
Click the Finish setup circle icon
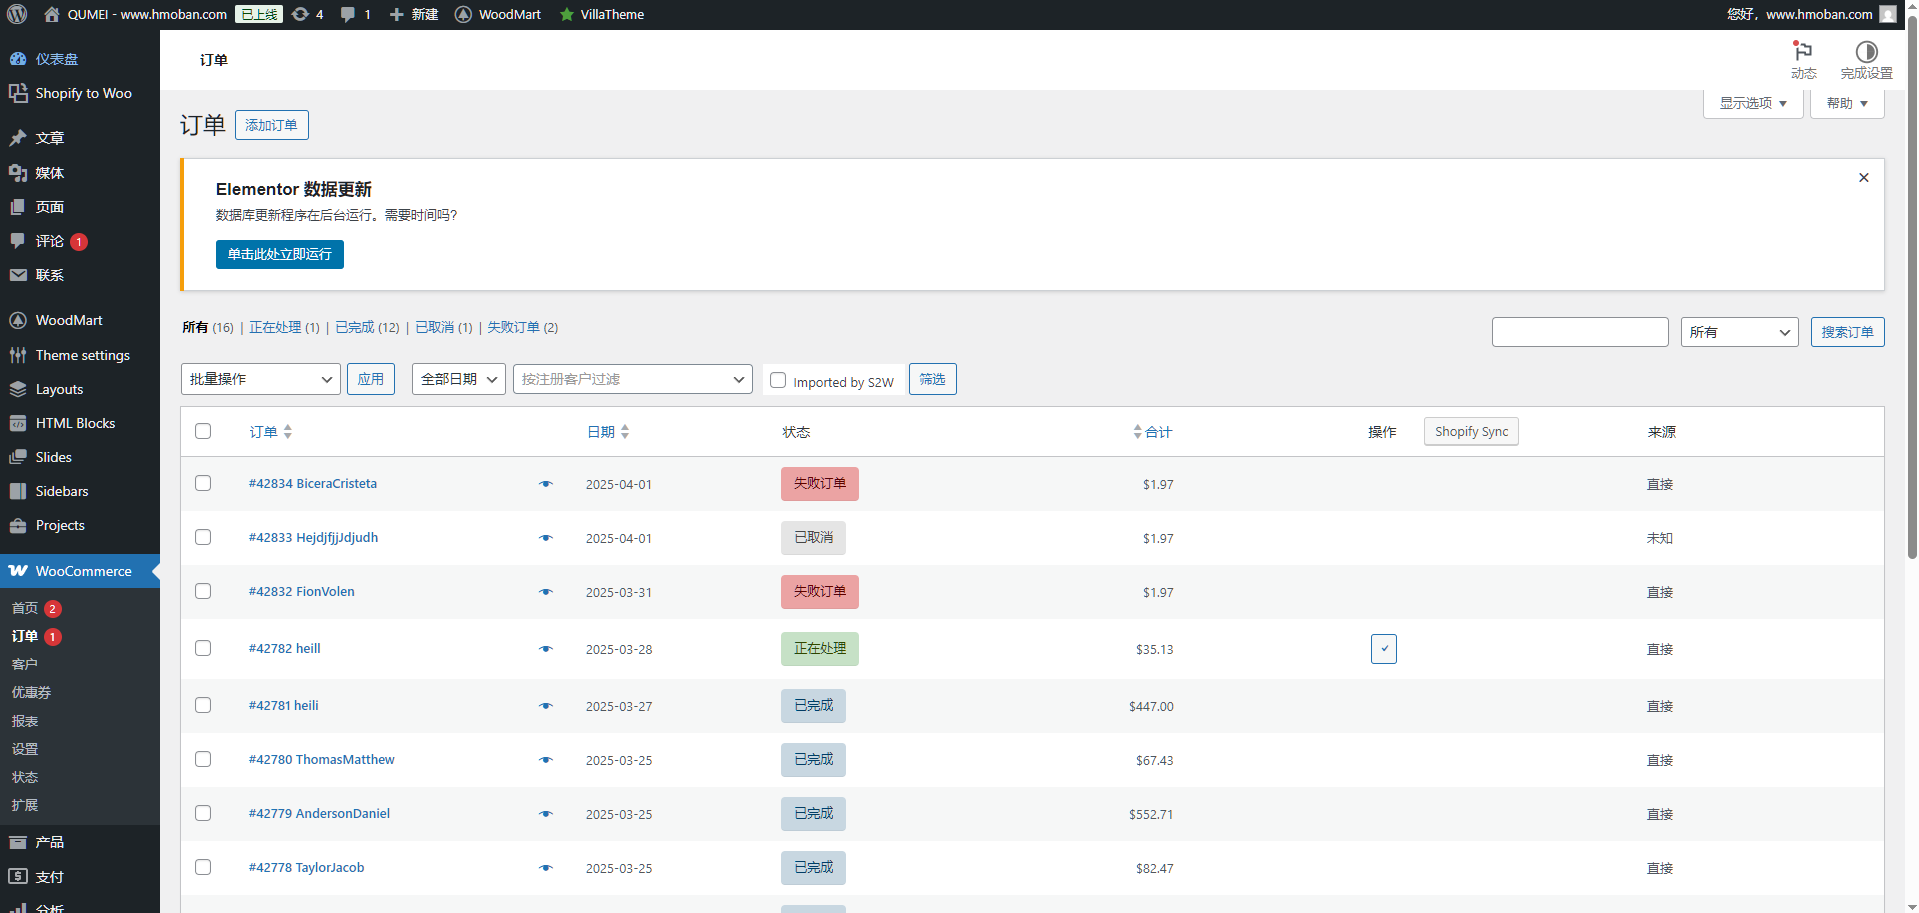point(1866,52)
